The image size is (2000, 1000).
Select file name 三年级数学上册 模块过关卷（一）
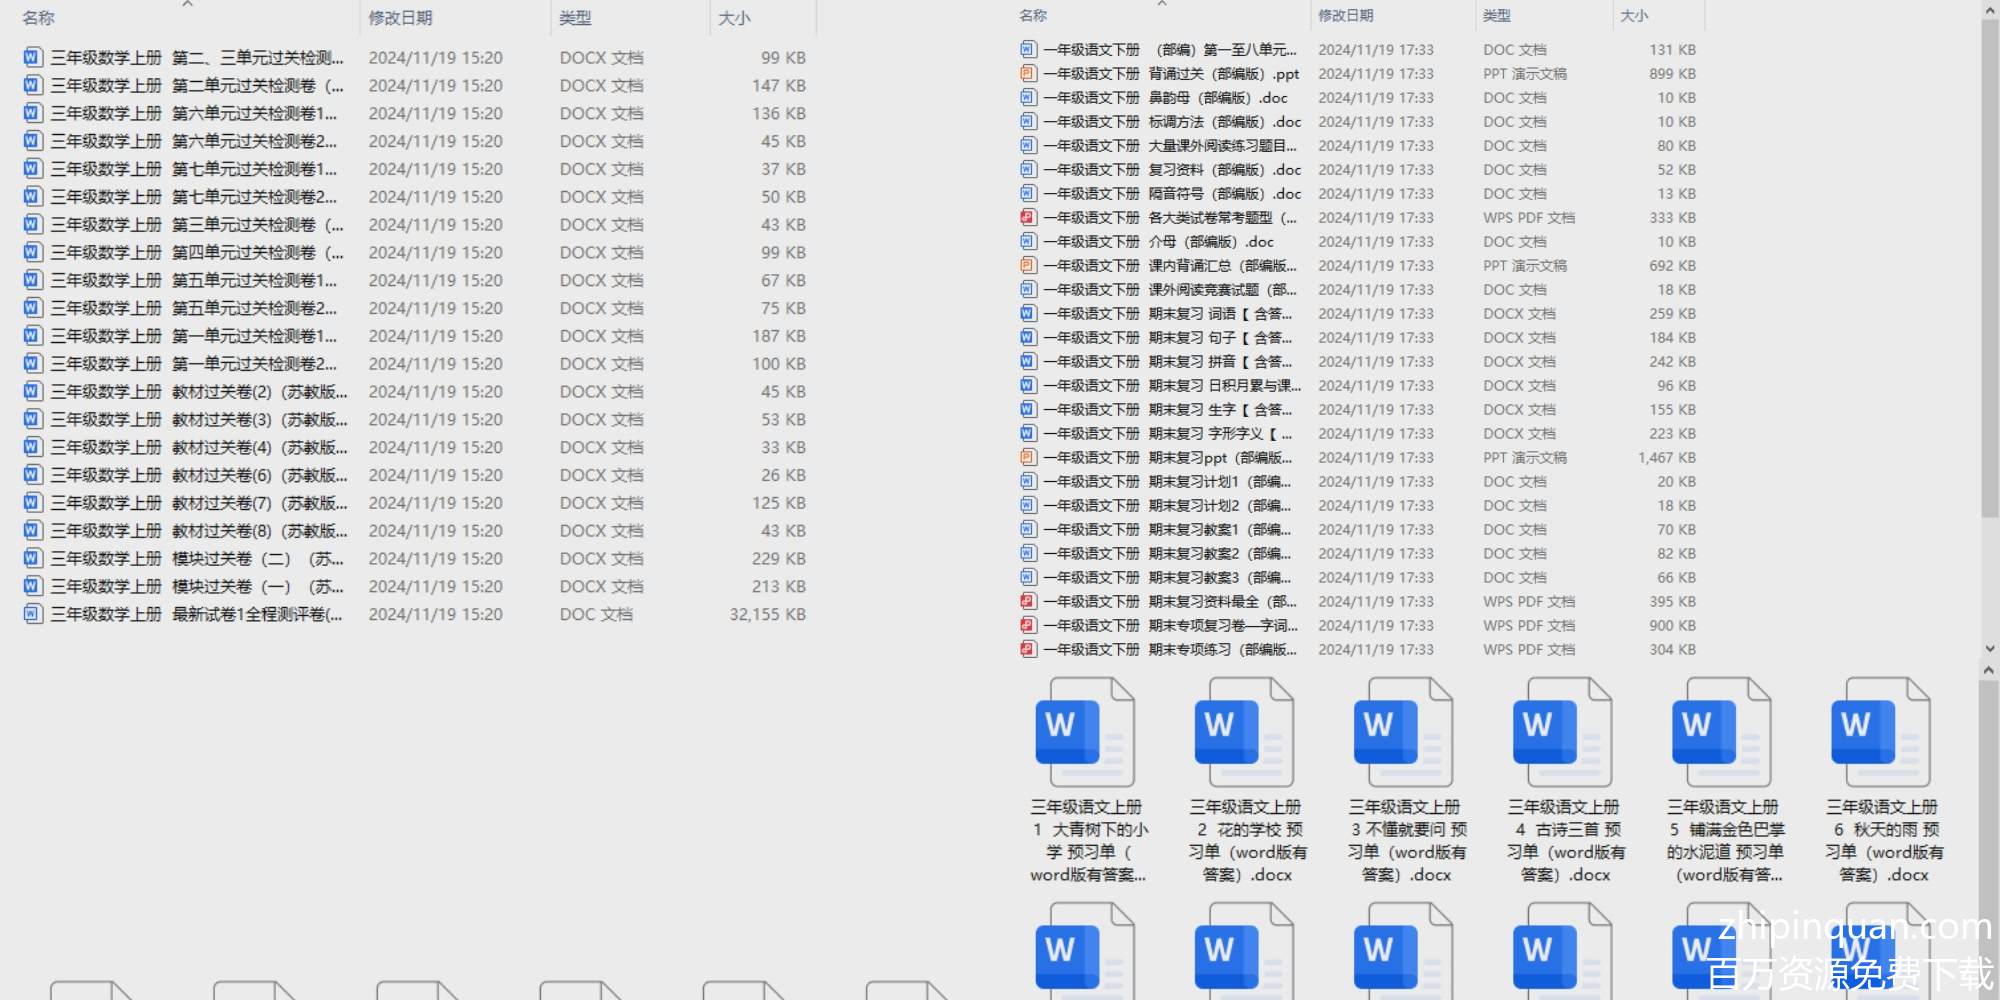point(197,586)
